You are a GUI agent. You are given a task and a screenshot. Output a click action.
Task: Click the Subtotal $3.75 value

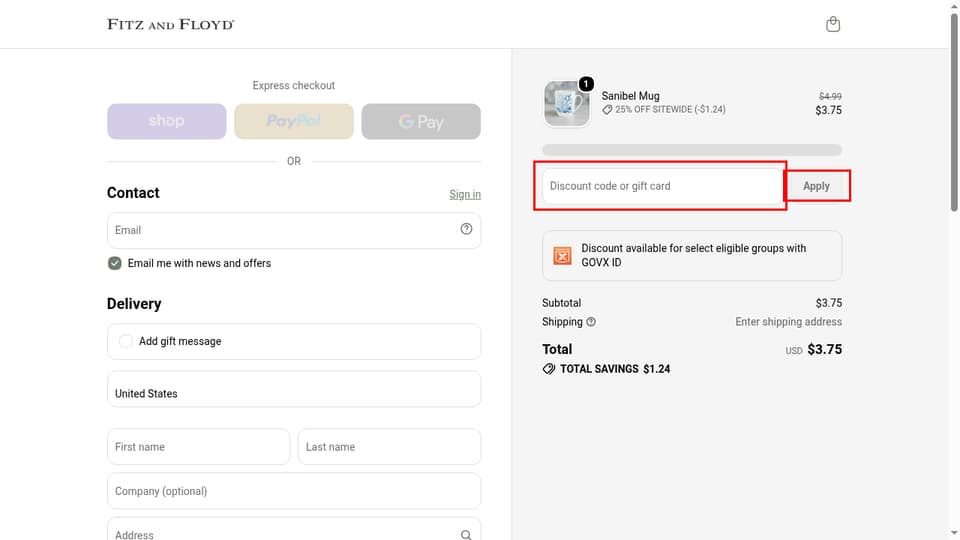(x=829, y=303)
